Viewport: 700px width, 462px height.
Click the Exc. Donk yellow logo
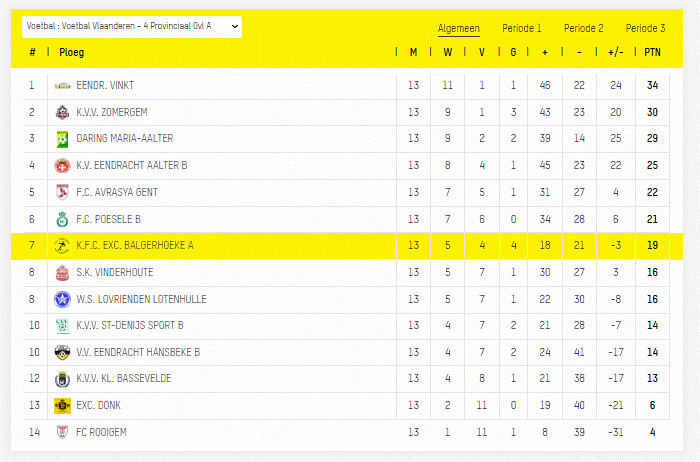pyautogui.click(x=62, y=405)
